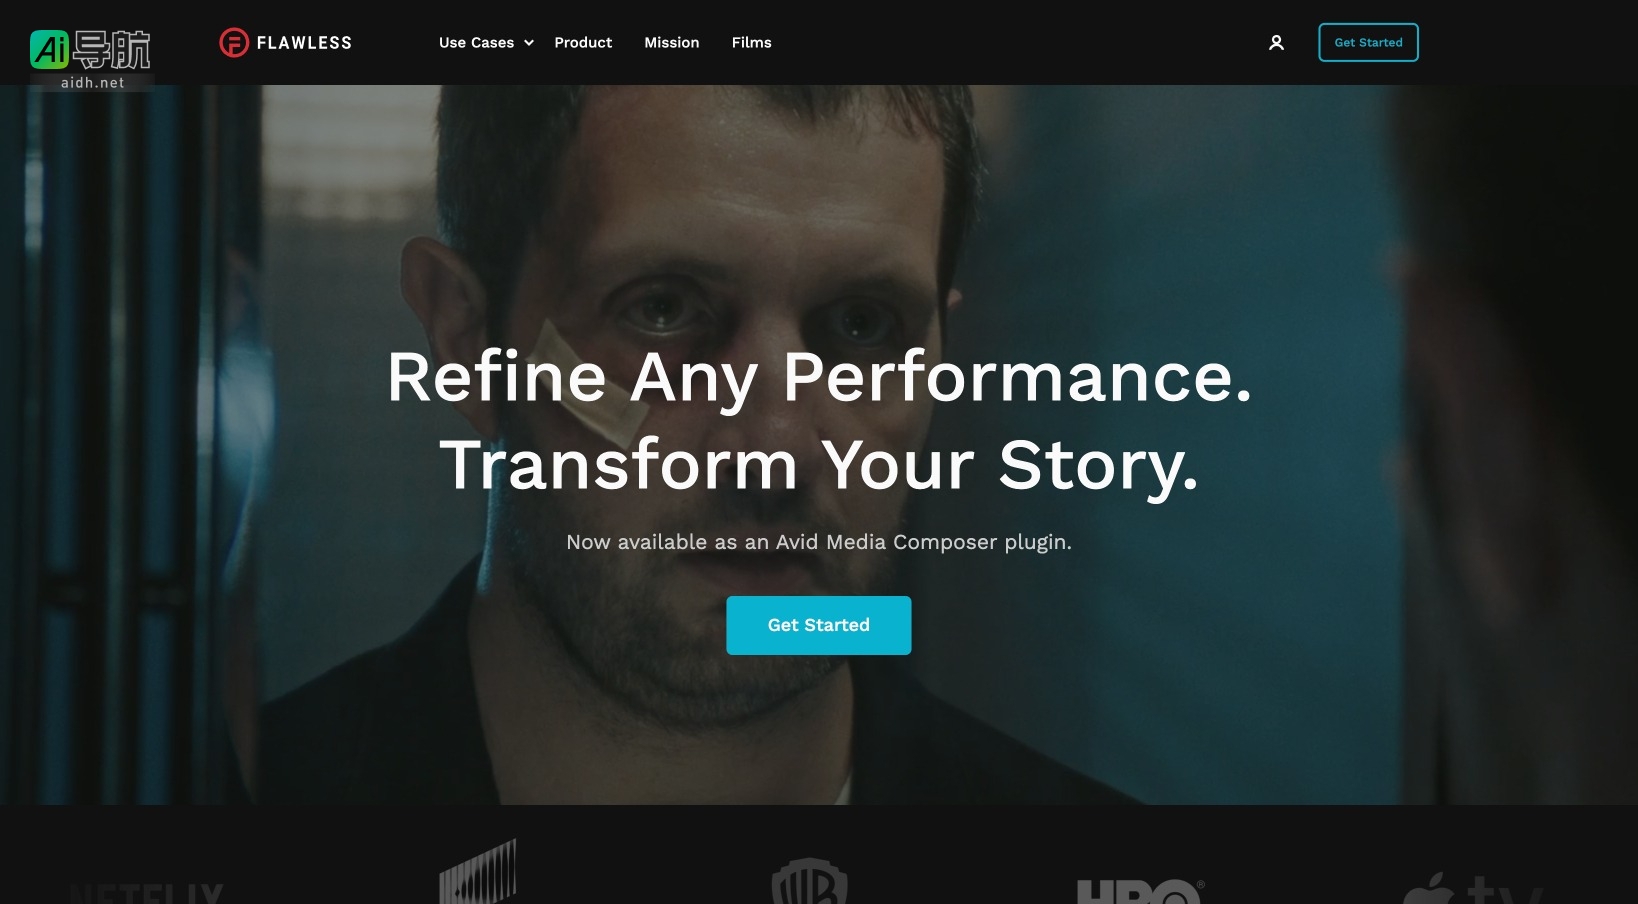Screen dimensions: 1638x904
Task: Click the Avid Media Composer plugin subtitle
Action: [819, 542]
